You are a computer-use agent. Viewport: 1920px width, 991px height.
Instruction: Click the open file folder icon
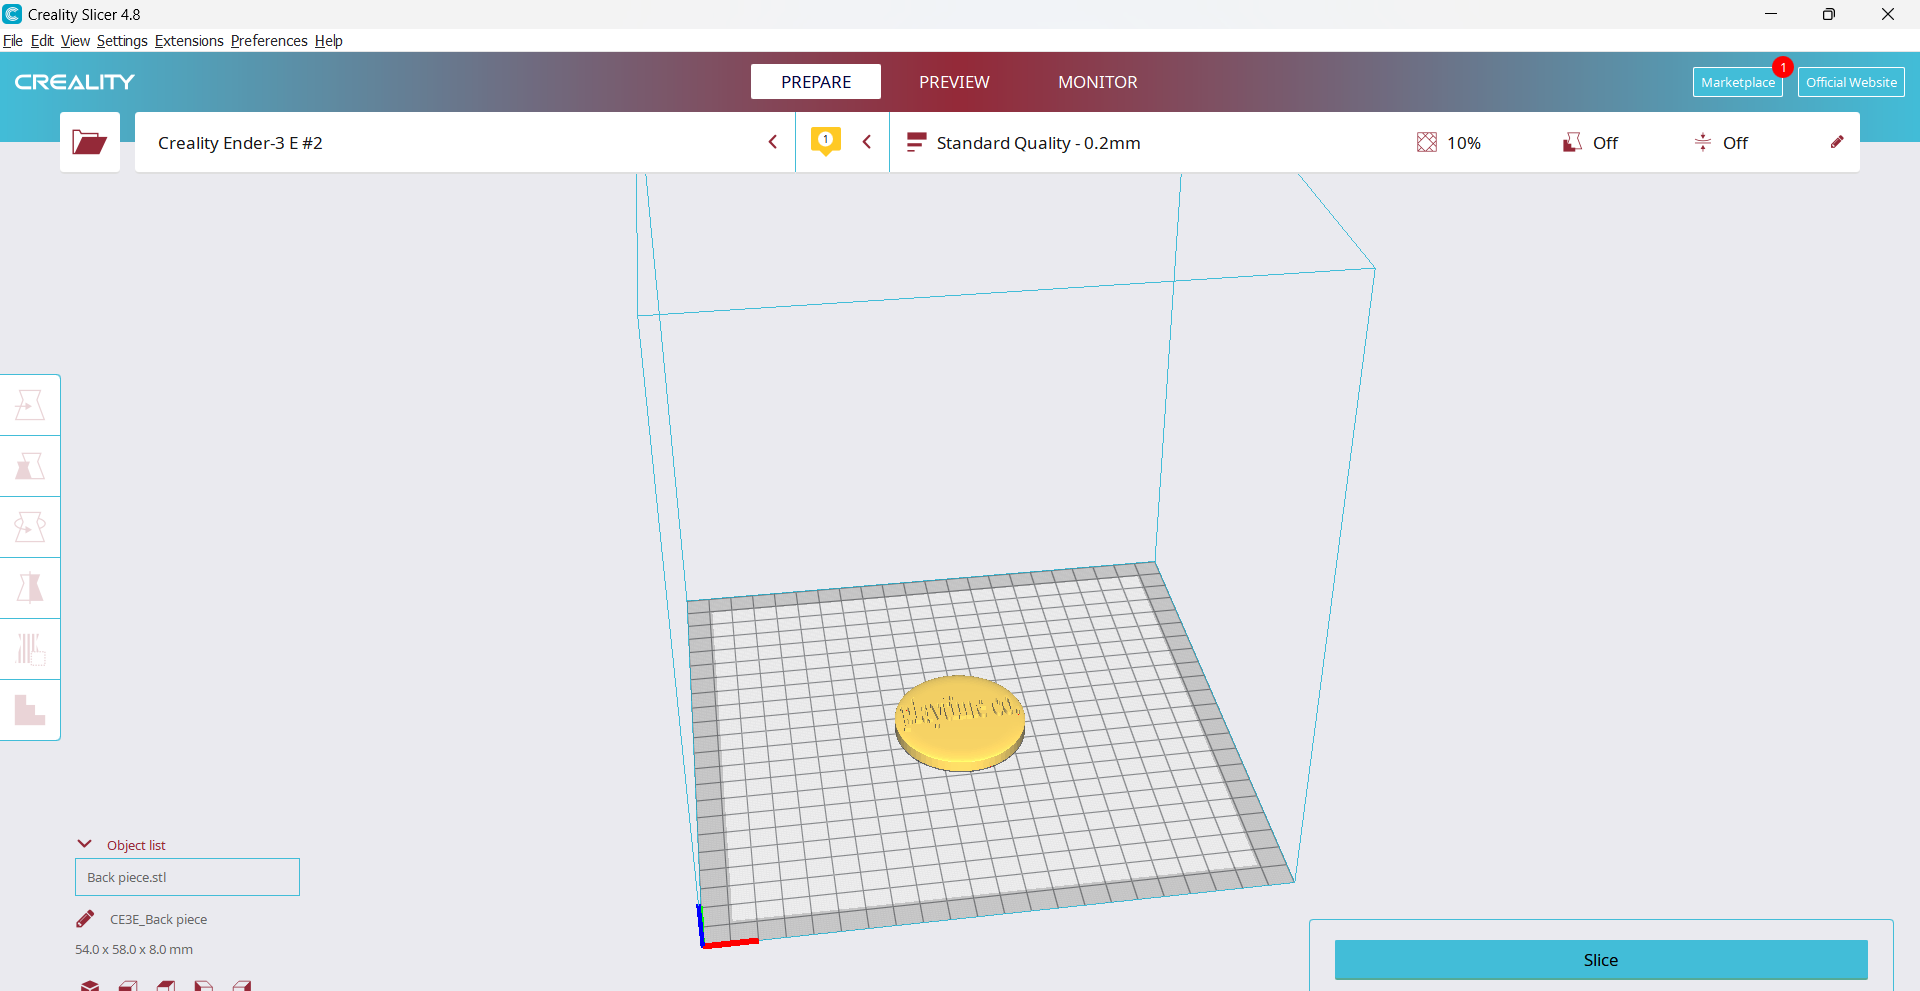coord(89,142)
